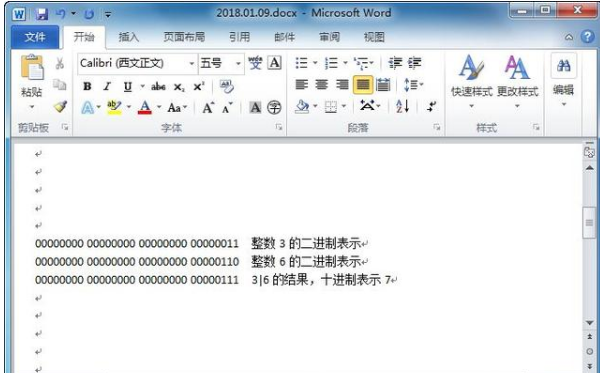Screen dimensions: 600x373
Task: Click the Word Help question mark icon
Action: (x=588, y=37)
